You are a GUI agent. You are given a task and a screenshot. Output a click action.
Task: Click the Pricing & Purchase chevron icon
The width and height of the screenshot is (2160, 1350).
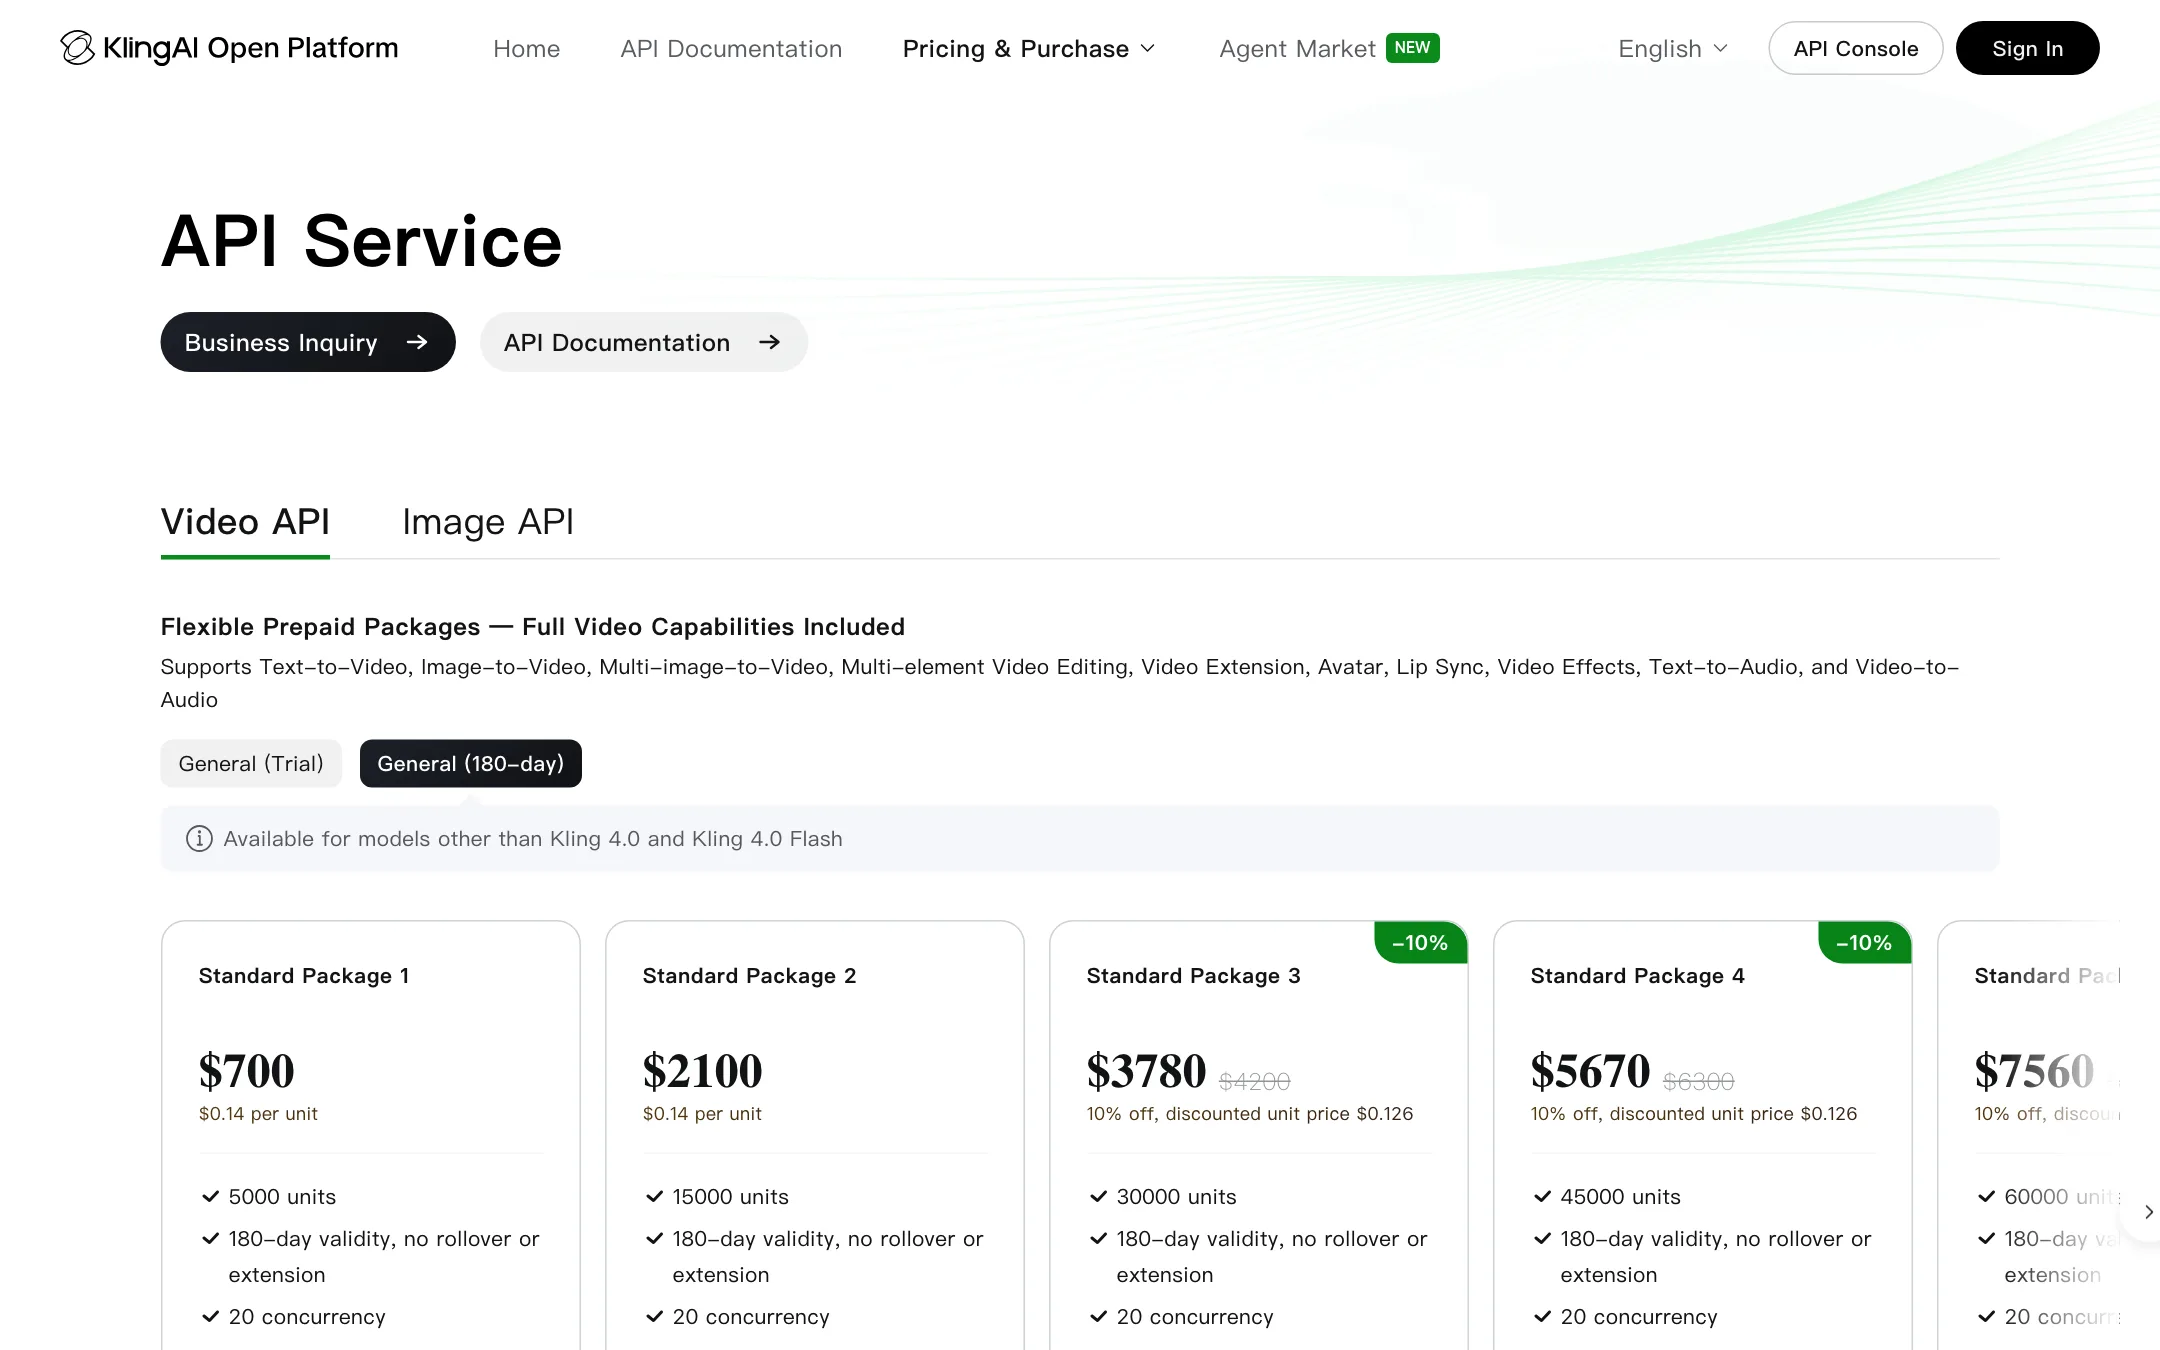[1148, 49]
